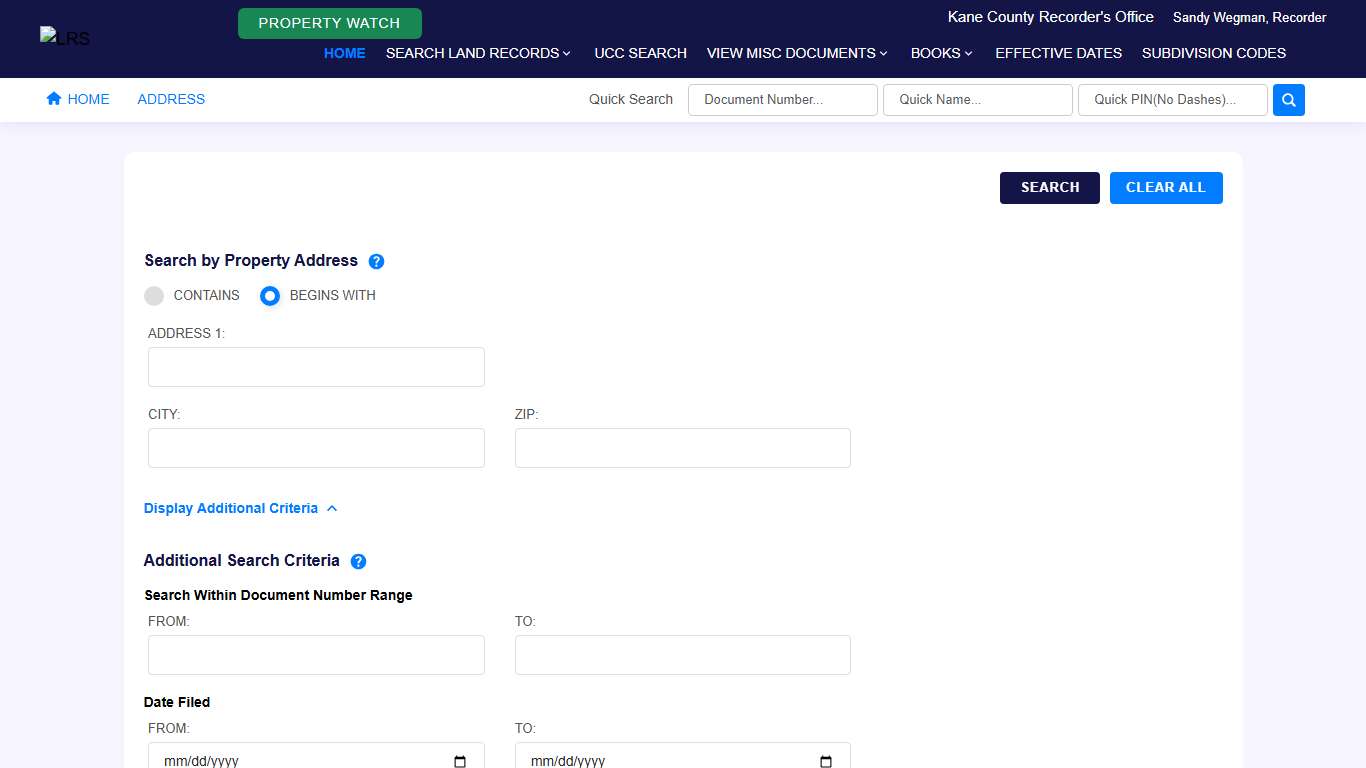The height and width of the screenshot is (768, 1366).
Task: Go to UCC SEARCH in the navigation
Action: click(640, 53)
